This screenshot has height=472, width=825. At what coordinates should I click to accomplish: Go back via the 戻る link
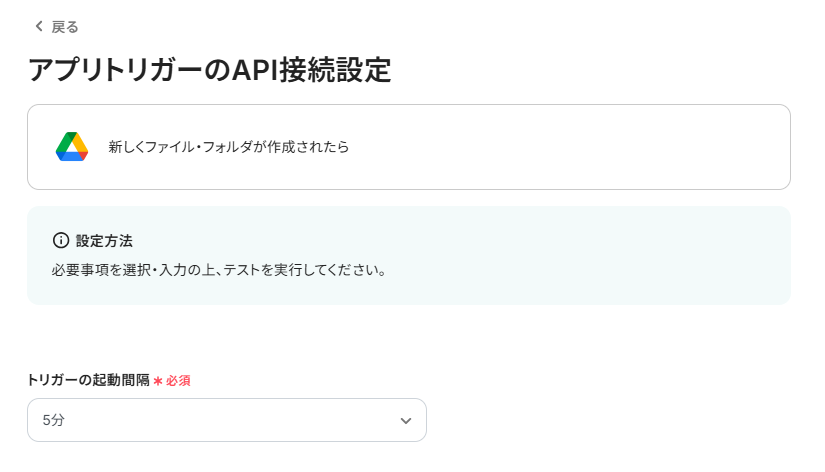65,27
